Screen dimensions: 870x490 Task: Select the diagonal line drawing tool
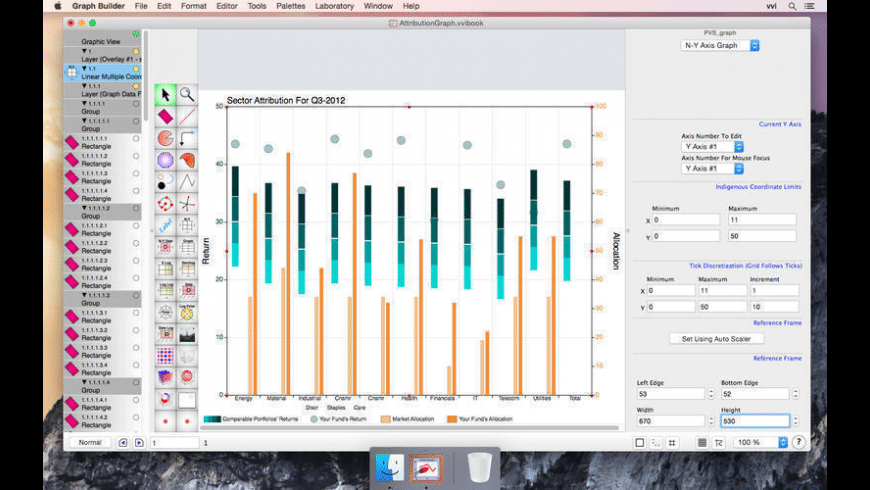[x=187, y=117]
